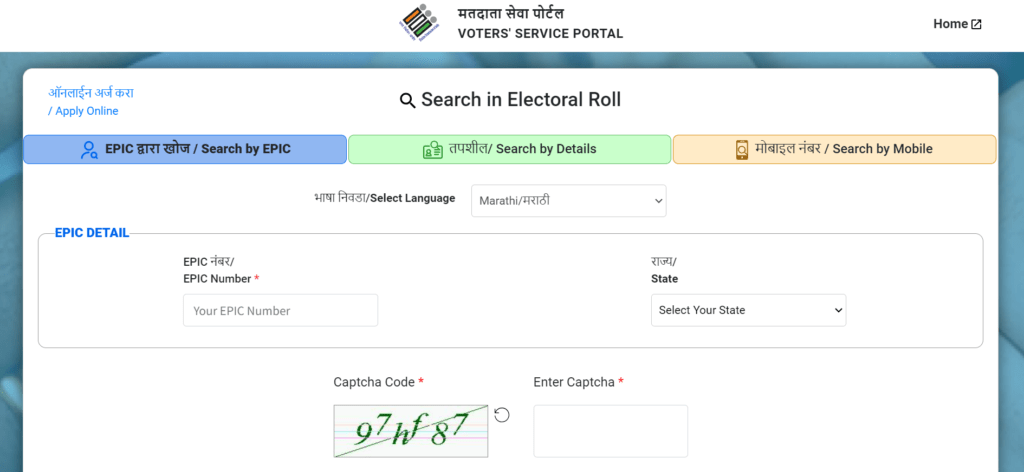Click the magnifier icon beside Search in Electoral Roll
1024x472 pixels.
pyautogui.click(x=408, y=101)
